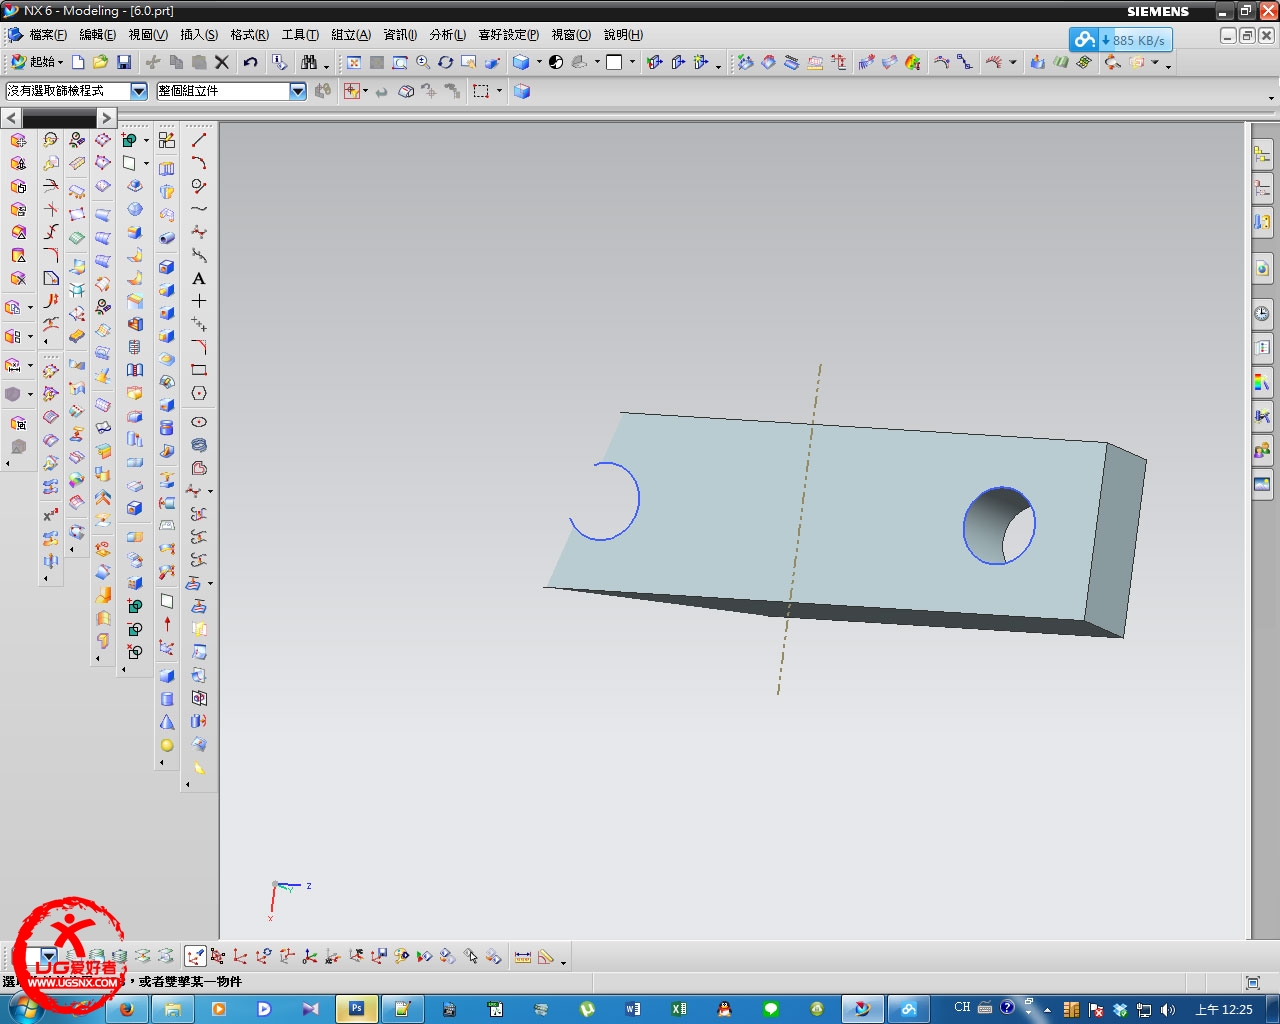The width and height of the screenshot is (1280, 1024).
Task: Click the Cone primitive icon
Action: tap(167, 722)
